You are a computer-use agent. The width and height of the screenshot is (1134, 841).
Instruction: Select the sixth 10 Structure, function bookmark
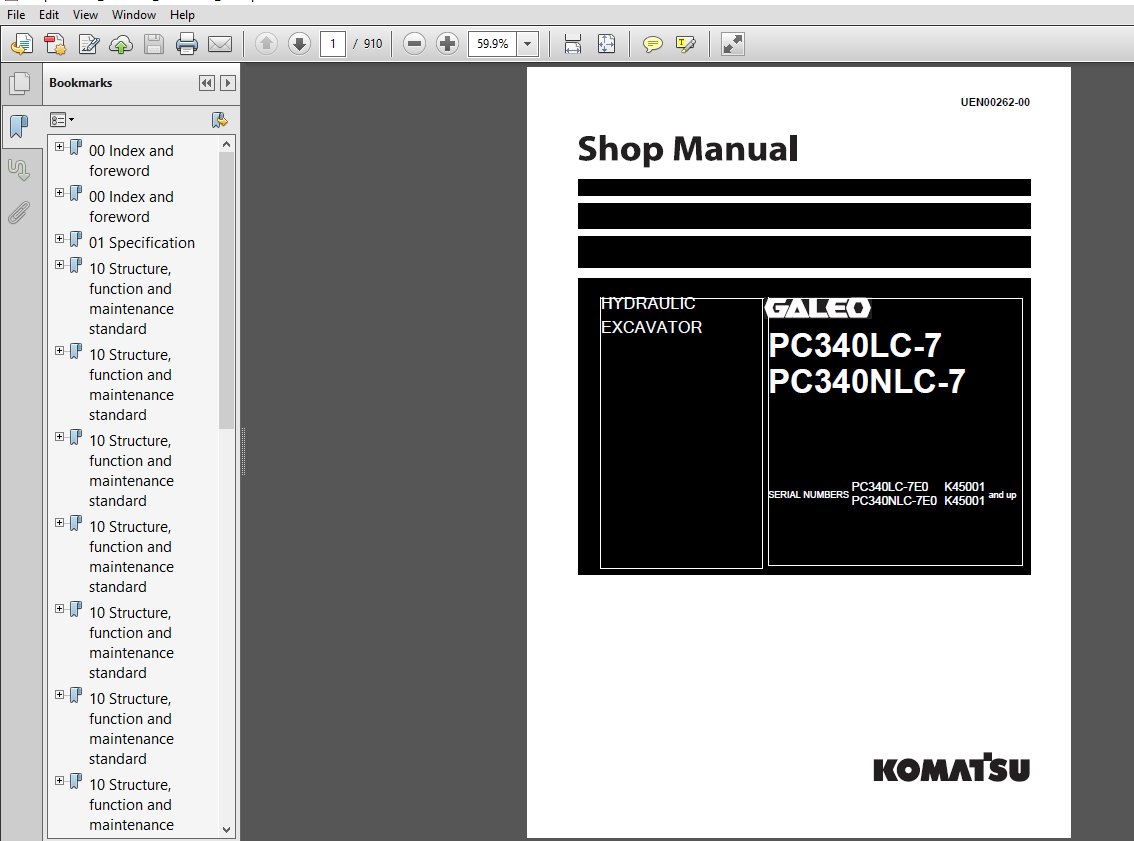coord(131,728)
